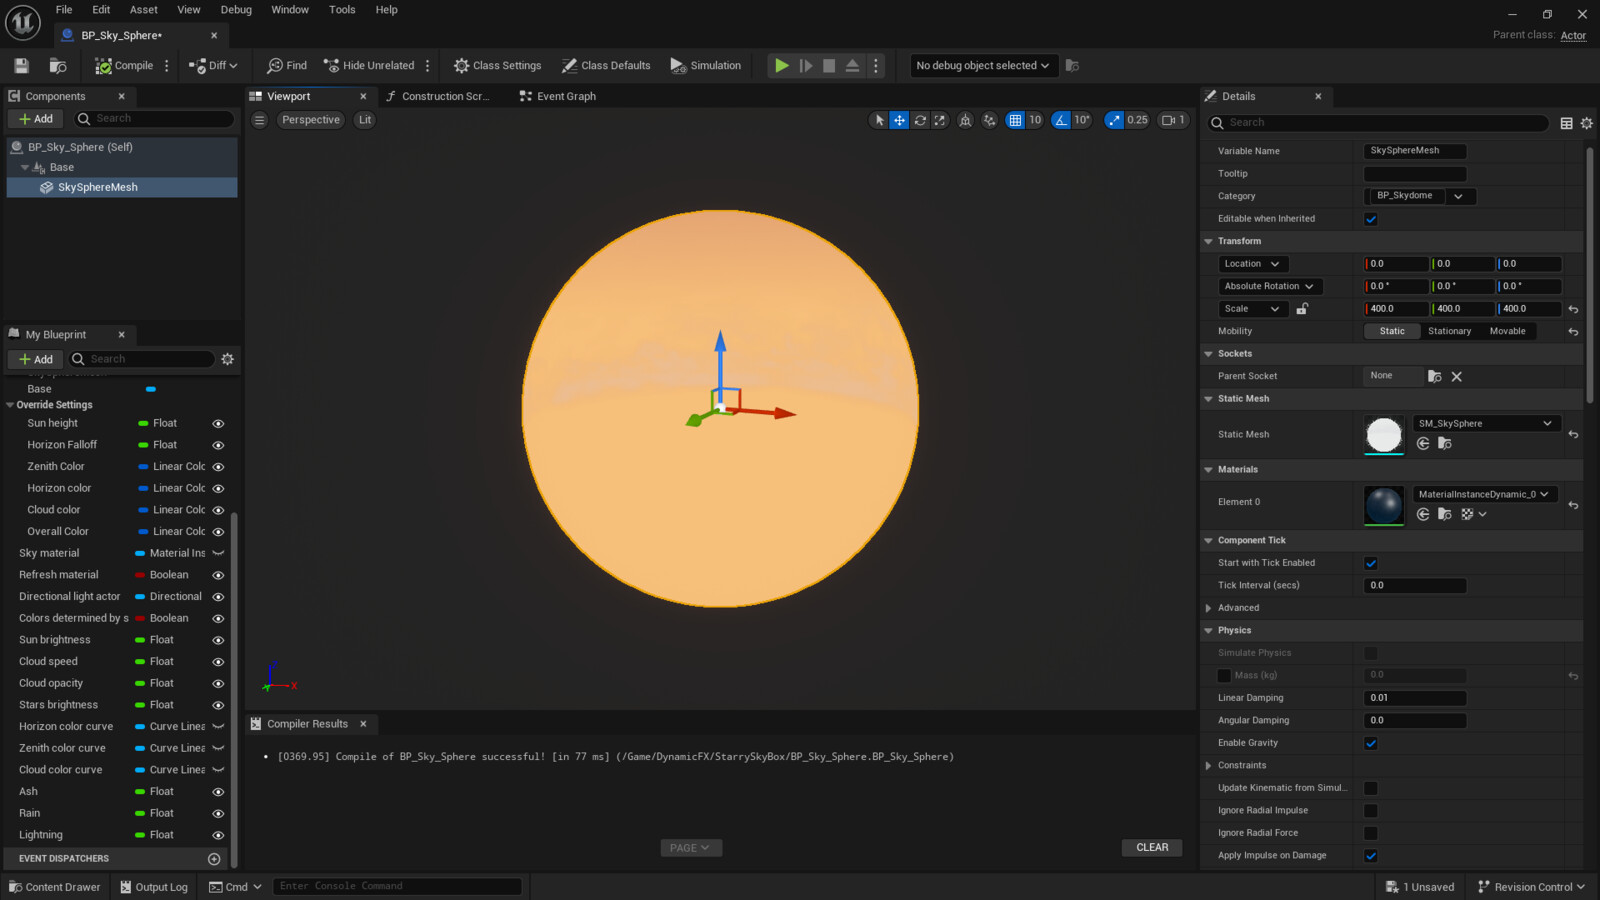
Task: Browse to asset in Content Browser icon
Action: 58,66
